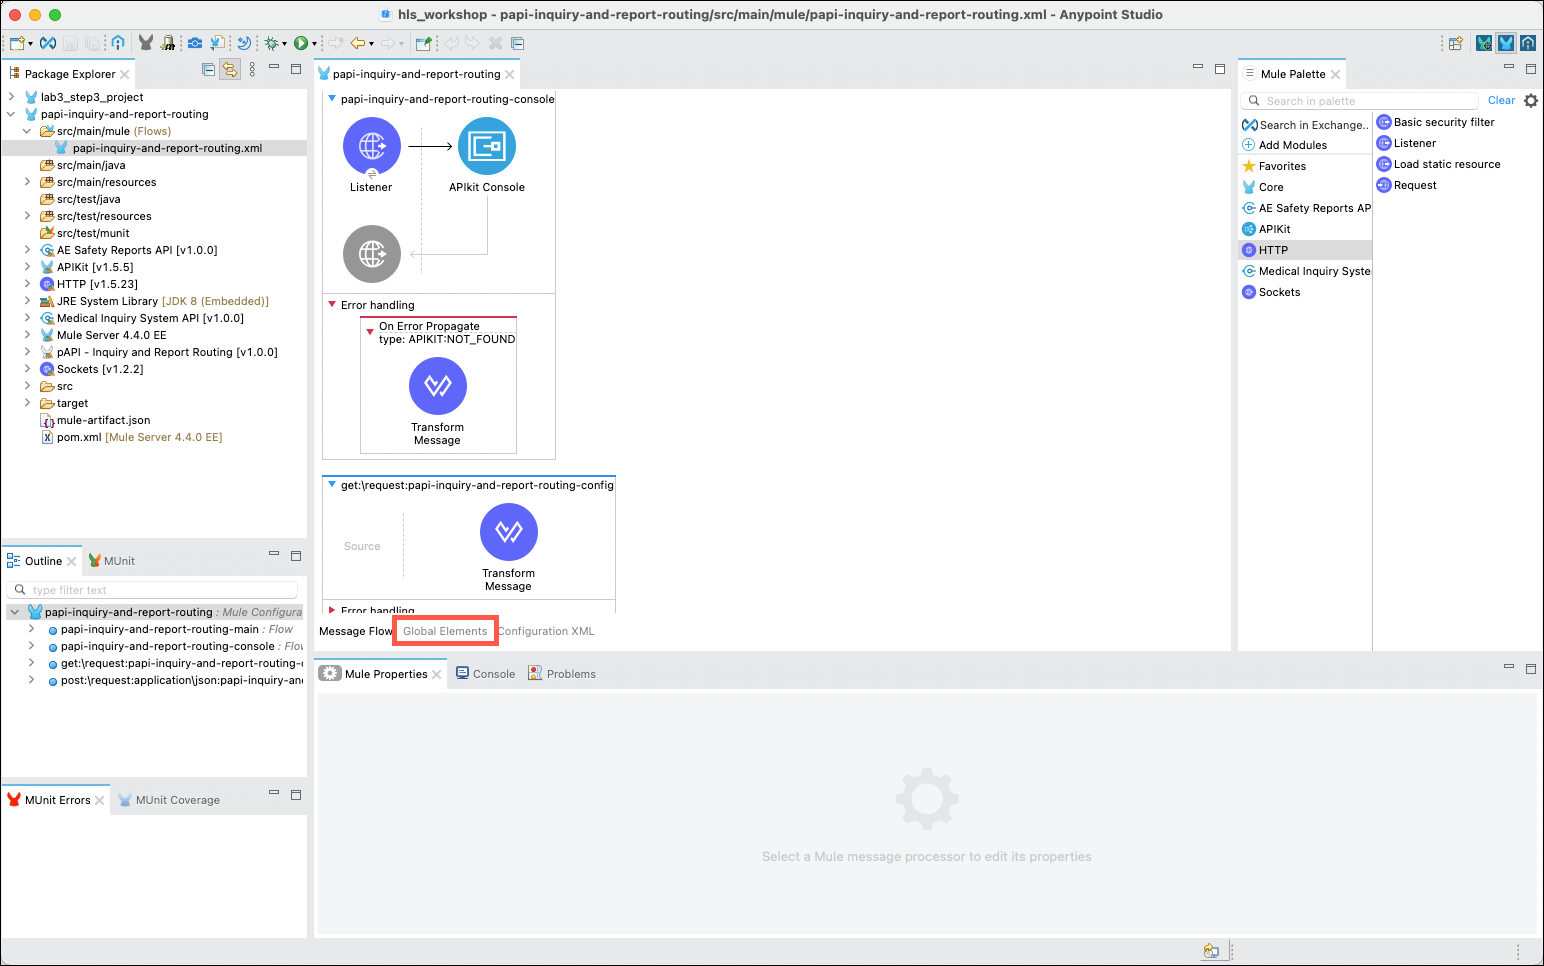The height and width of the screenshot is (966, 1544).
Task: Expand the target folder node
Action: (x=27, y=403)
